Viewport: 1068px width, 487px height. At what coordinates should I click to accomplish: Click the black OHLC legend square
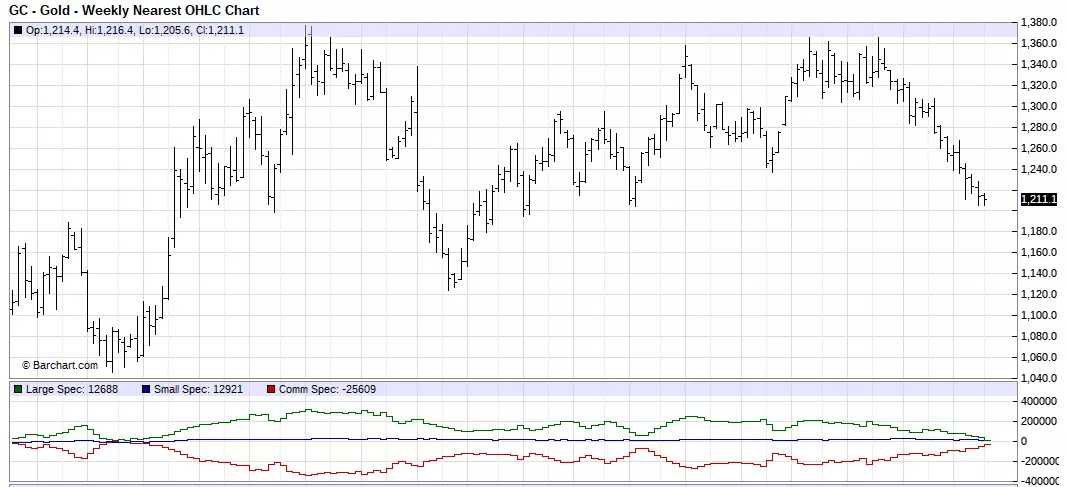pyautogui.click(x=18, y=30)
